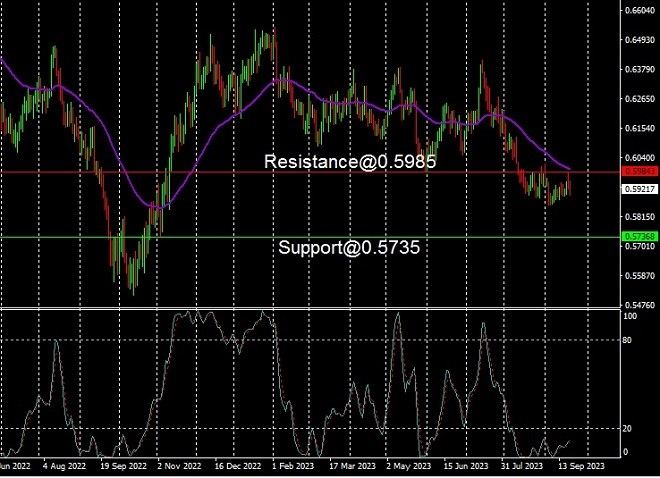Click the 19 Sep 2022 date label
Image resolution: width=660 pixels, height=478 pixels.
point(123,466)
